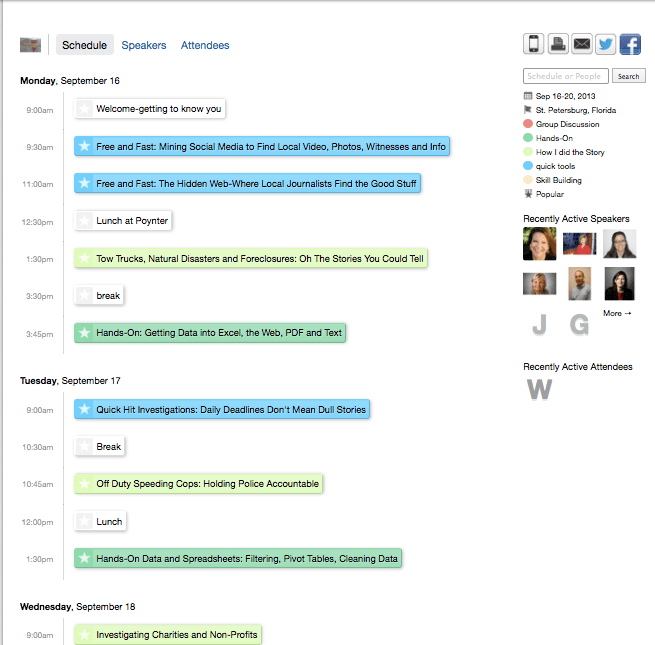Click the Schedule or People search field
This screenshot has width=655, height=645.
[566, 76]
